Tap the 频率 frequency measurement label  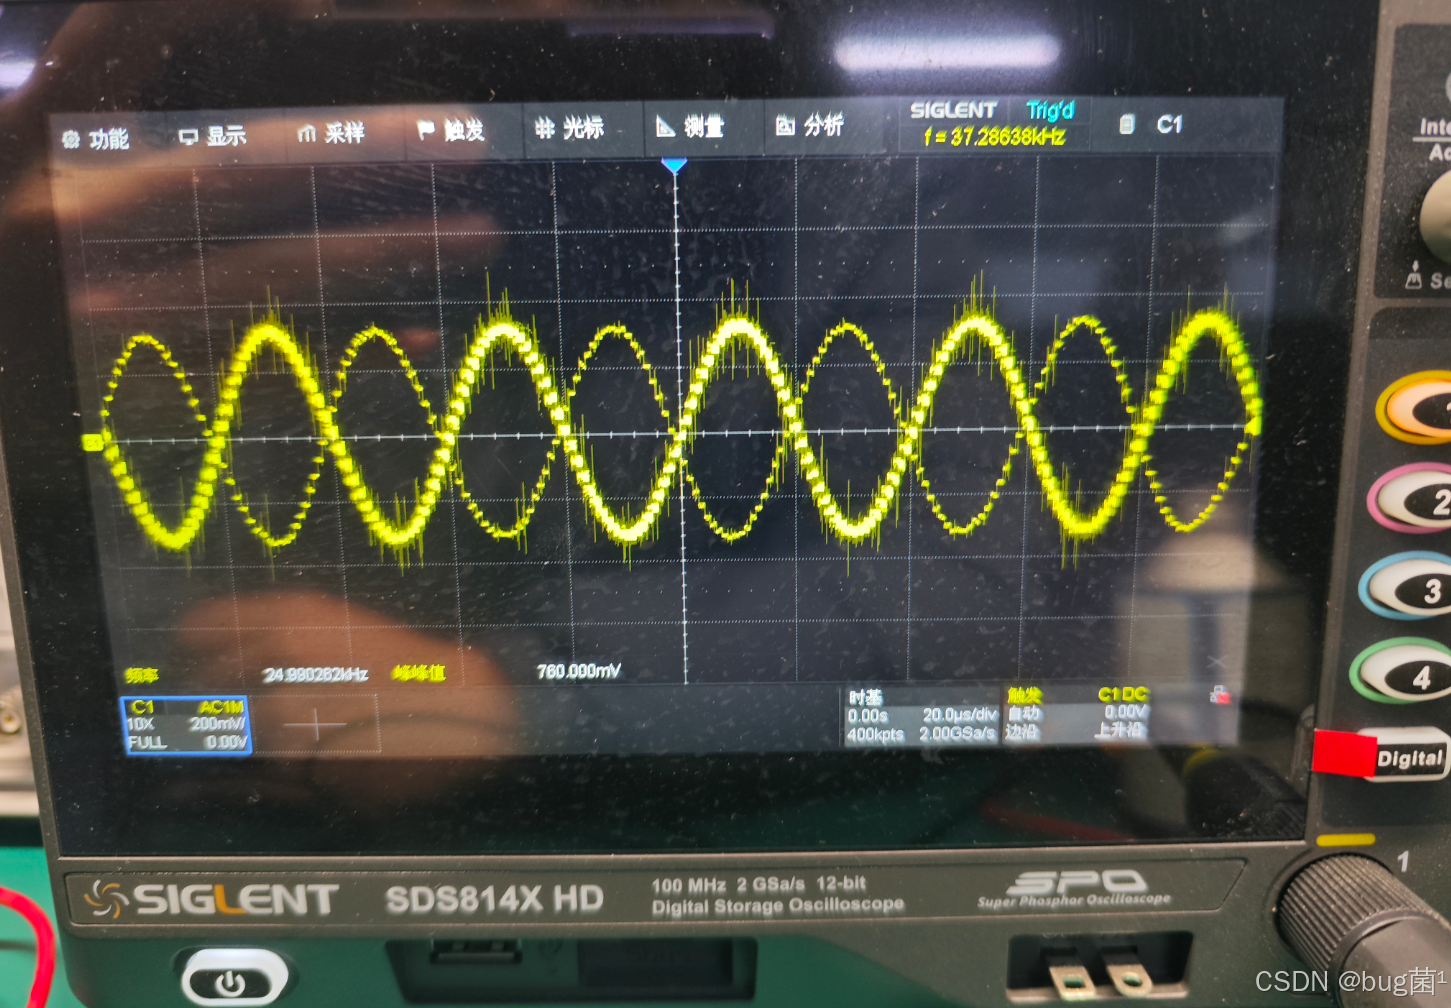(x=142, y=676)
